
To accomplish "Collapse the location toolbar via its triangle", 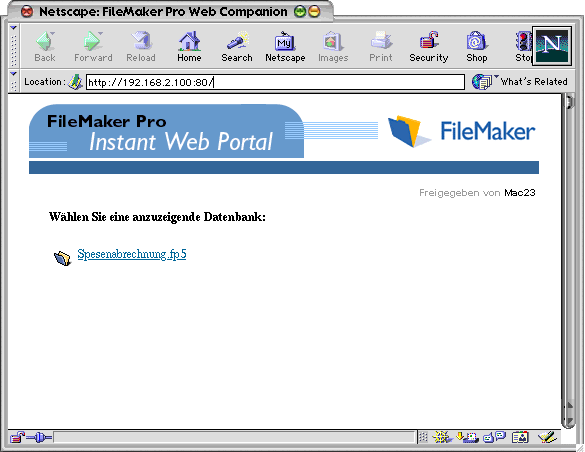I will point(13,74).
